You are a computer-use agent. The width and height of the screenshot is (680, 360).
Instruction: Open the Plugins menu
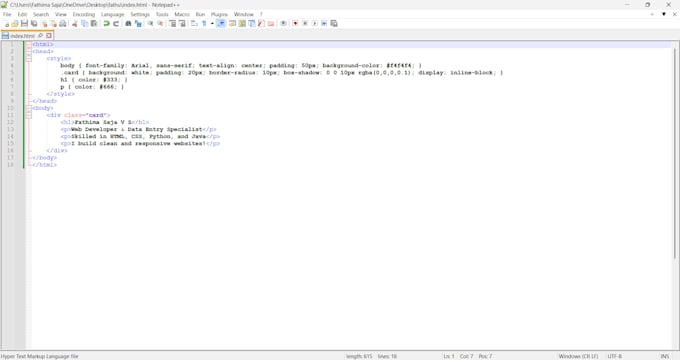(219, 14)
